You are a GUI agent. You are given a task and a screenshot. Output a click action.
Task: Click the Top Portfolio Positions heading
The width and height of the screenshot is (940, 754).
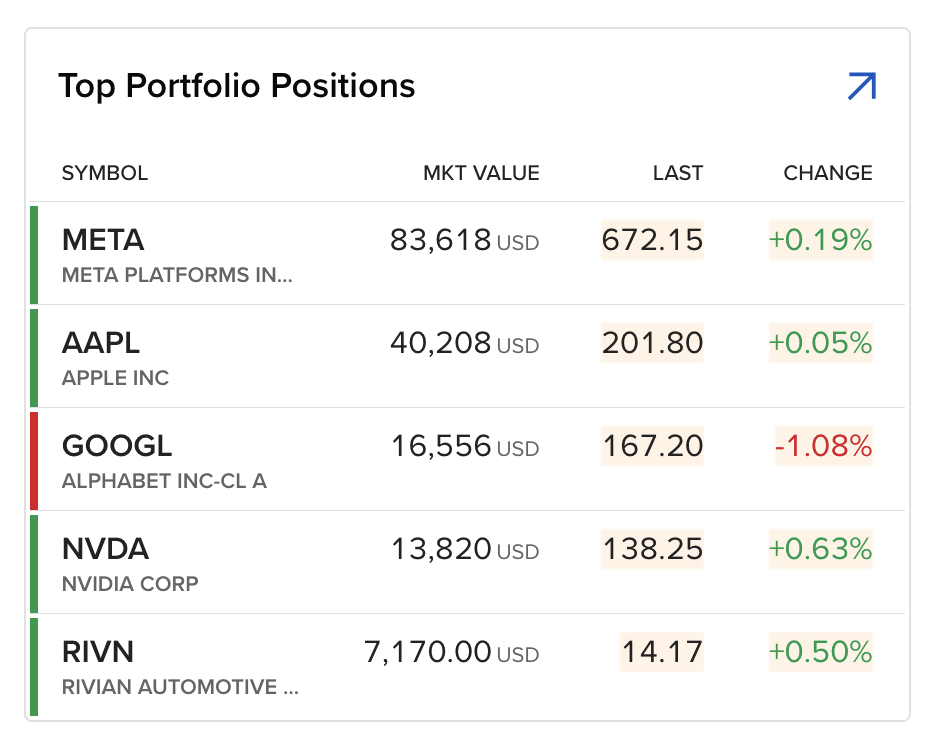pos(237,86)
